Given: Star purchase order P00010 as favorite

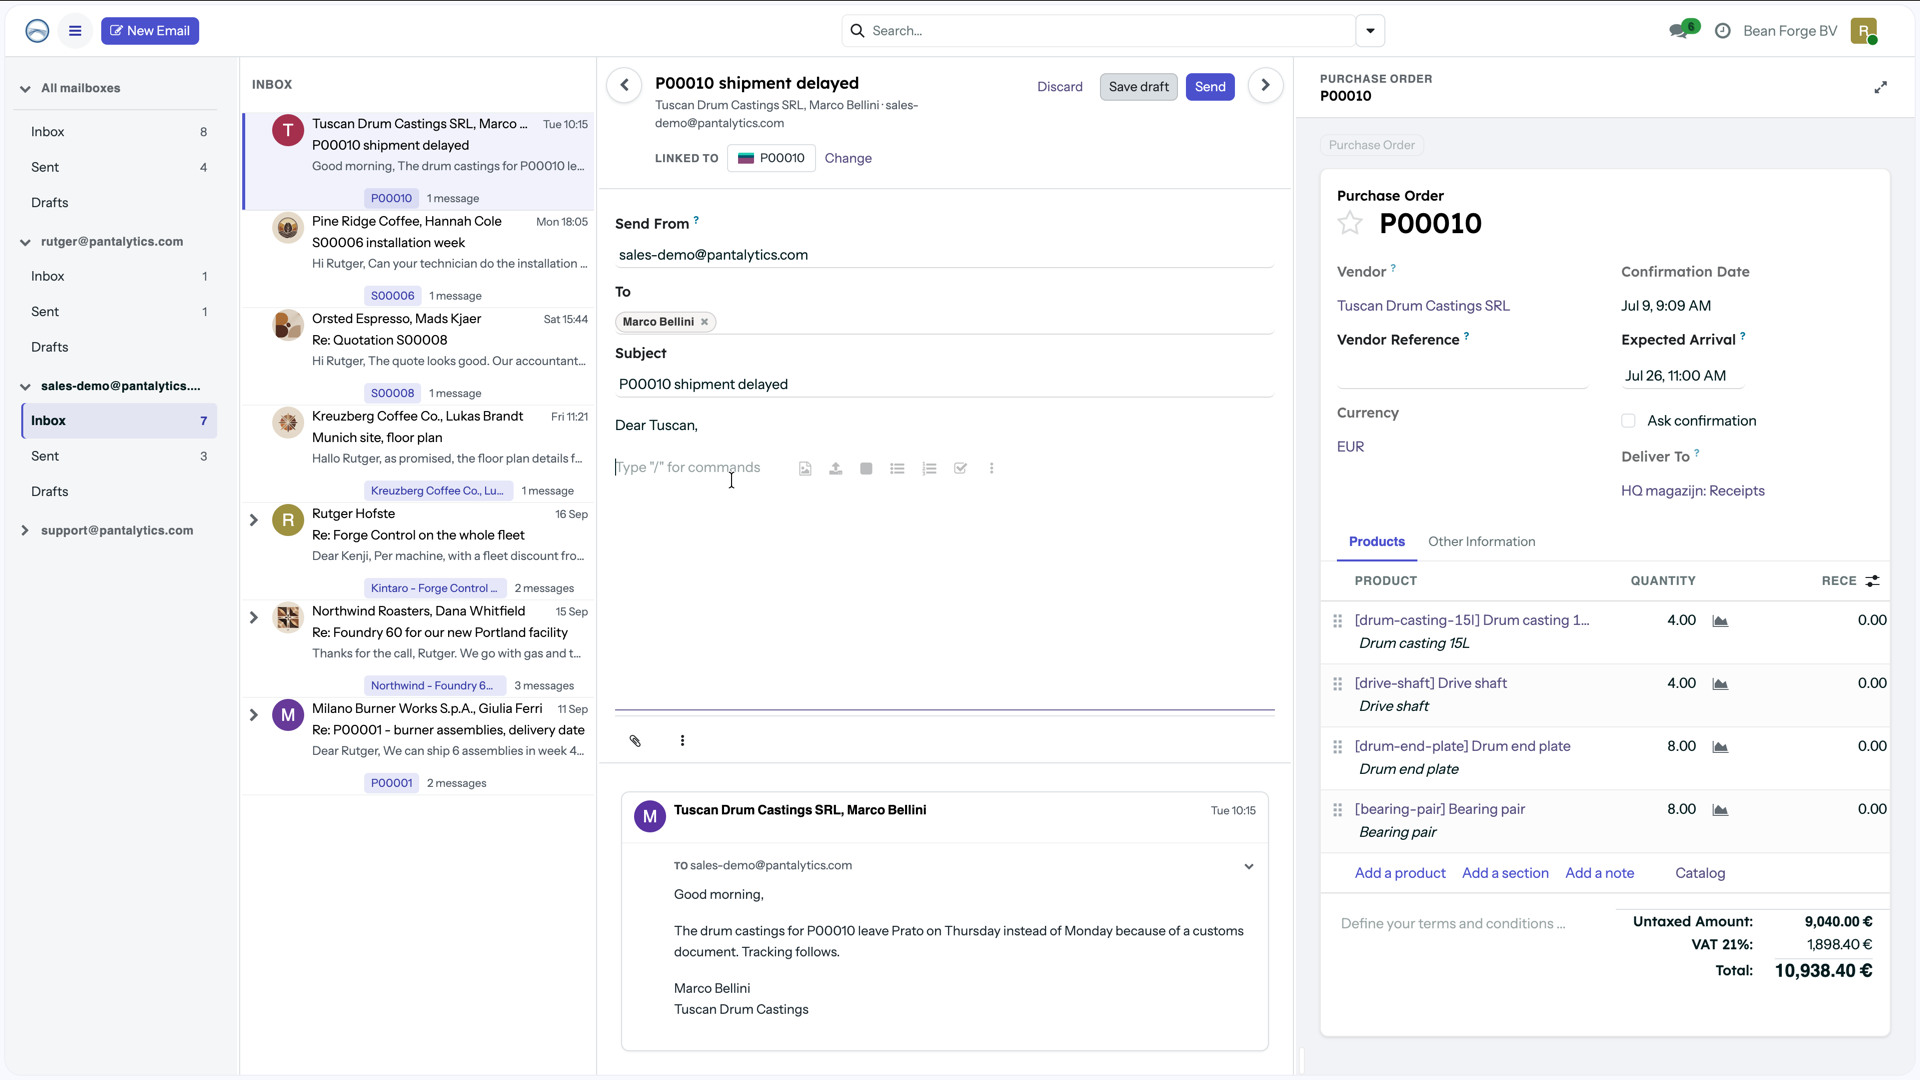Looking at the screenshot, I should coord(1350,223).
